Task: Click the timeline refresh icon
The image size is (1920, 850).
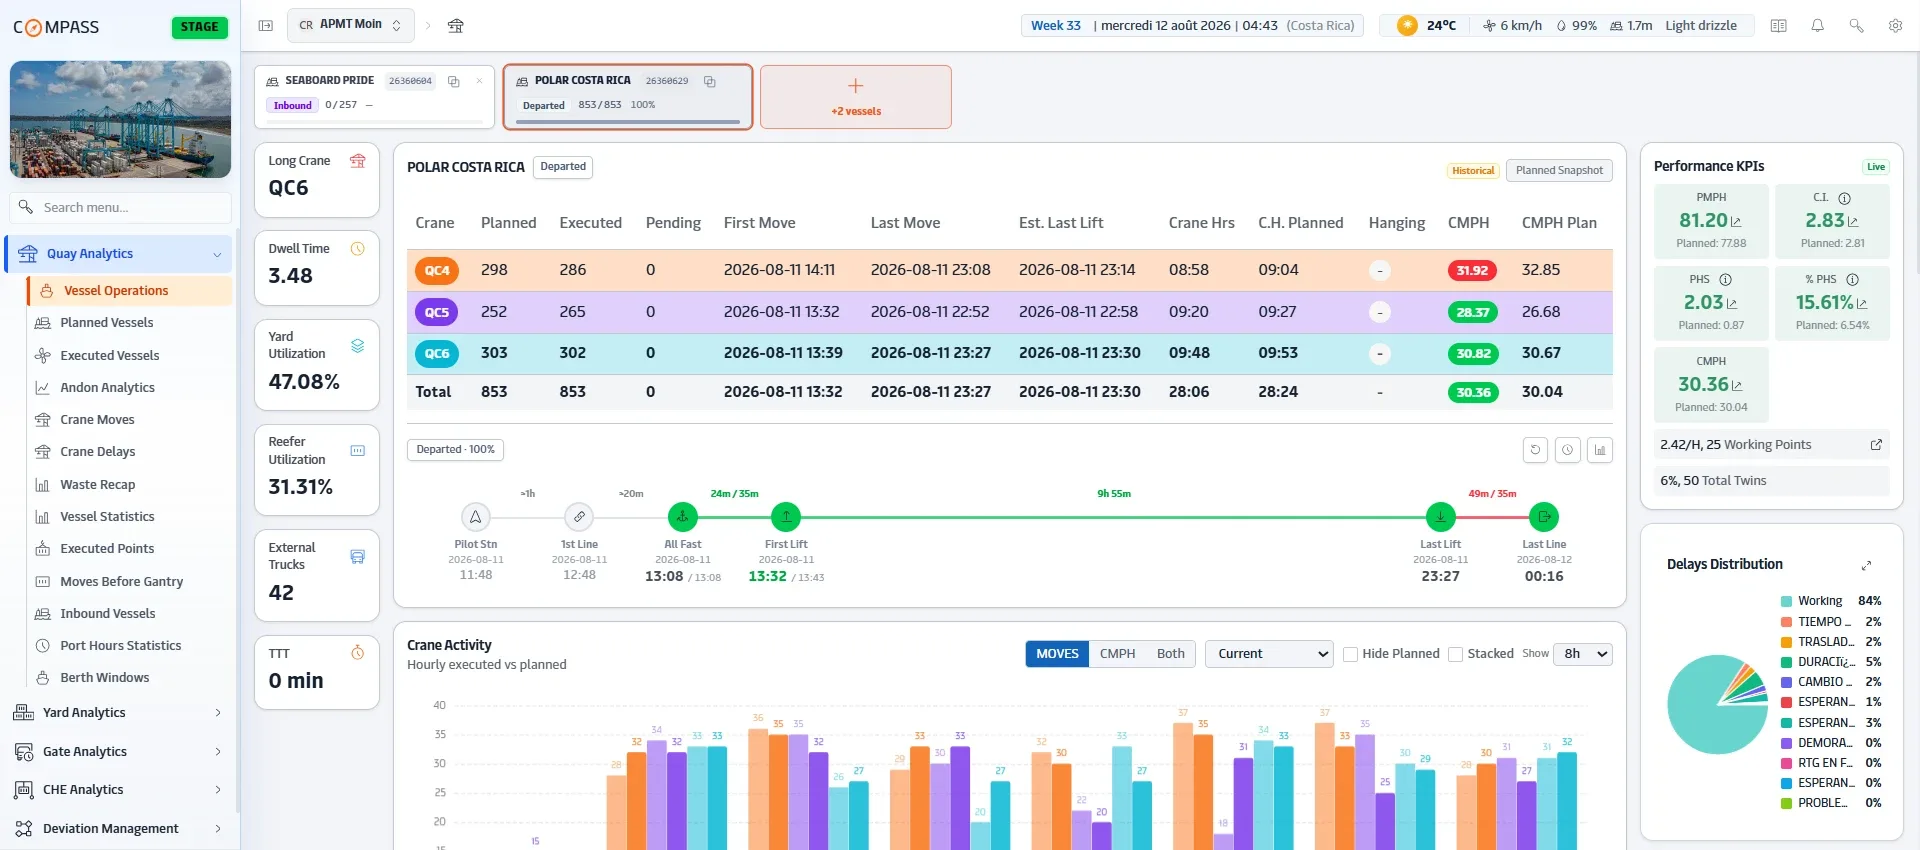Action: pos(1535,450)
